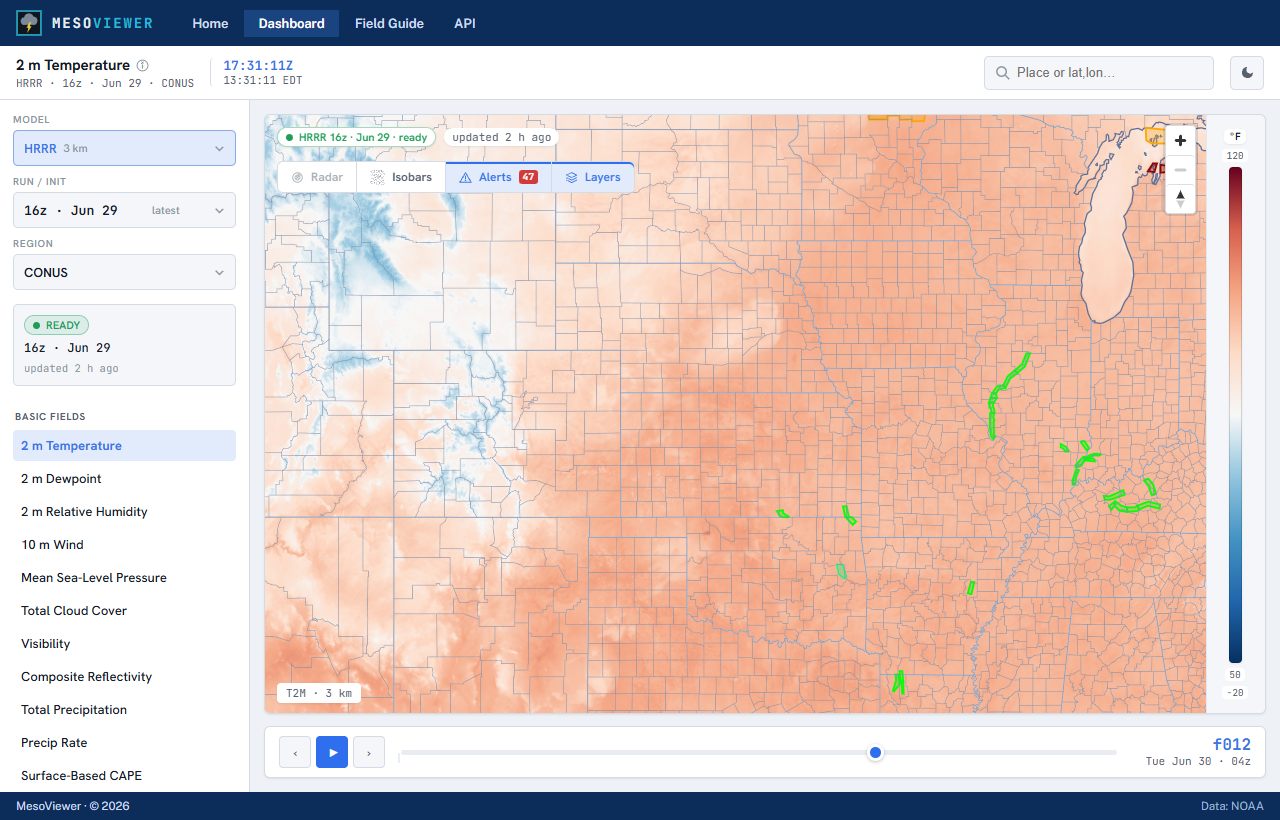The height and width of the screenshot is (820, 1280).
Task: Toggle dark mode with the moon icon
Action: [1247, 73]
